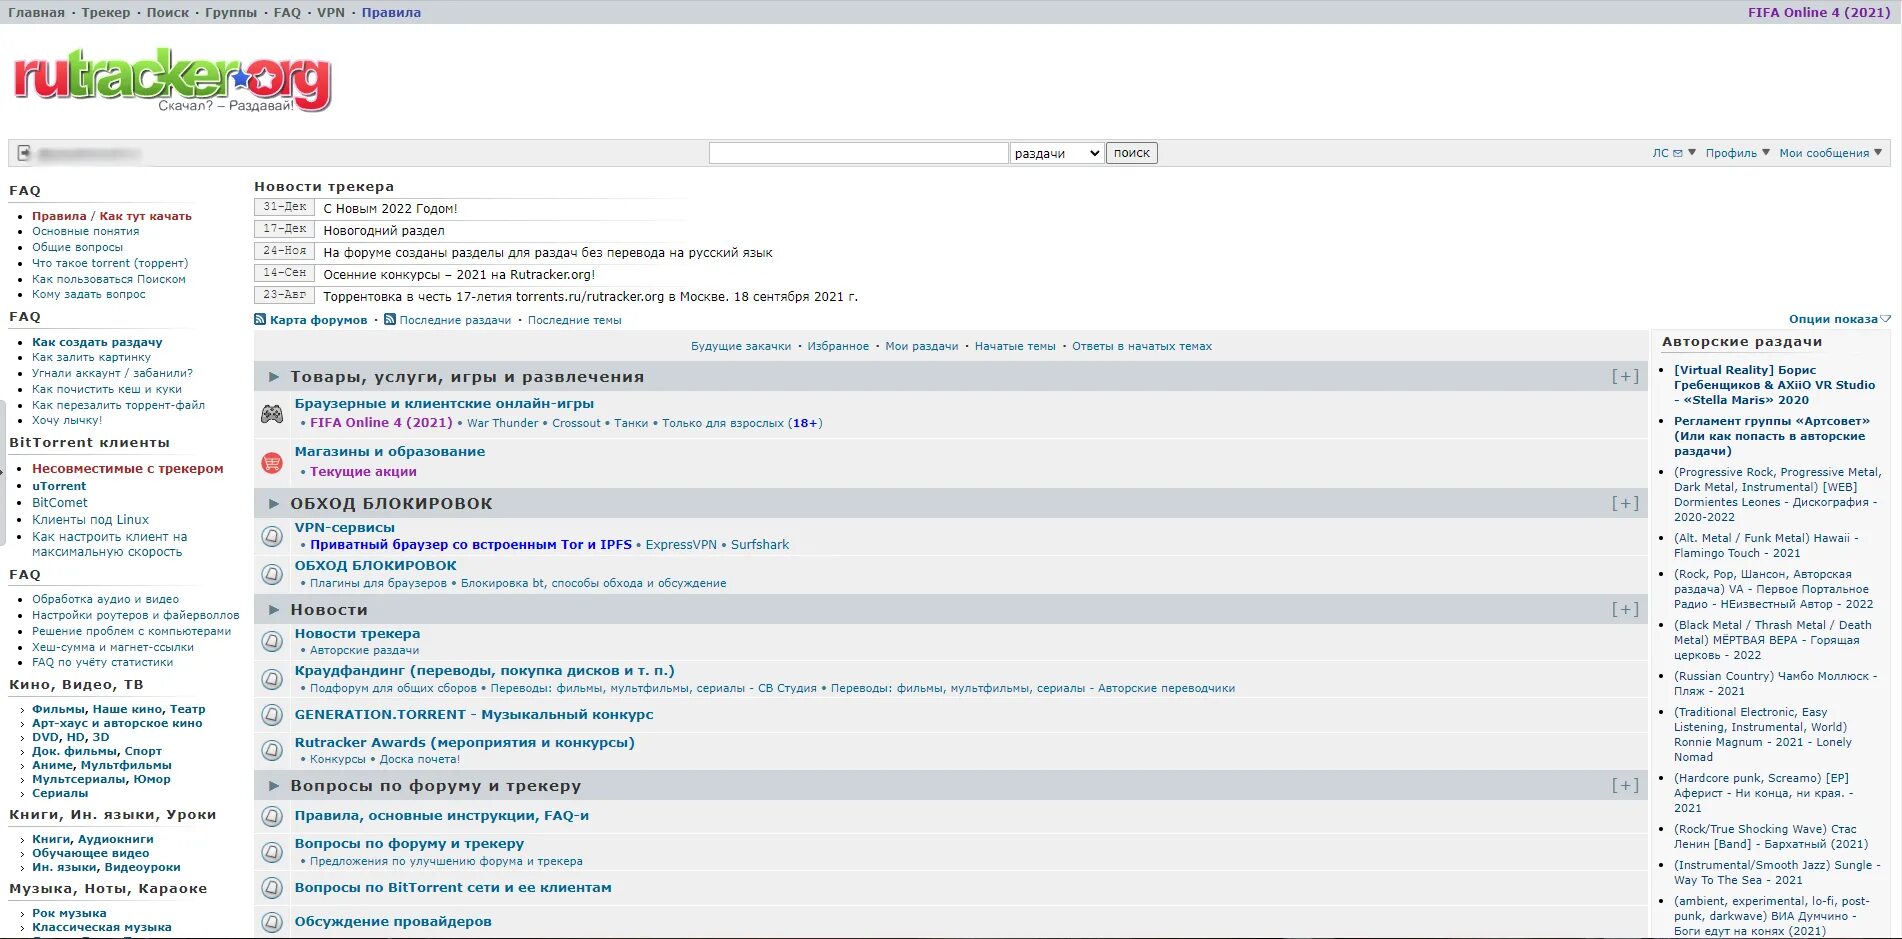Viewport: 1902px width, 939px height.
Task: Click the forum icon beside GENERATION.TORRENT
Action: click(272, 715)
